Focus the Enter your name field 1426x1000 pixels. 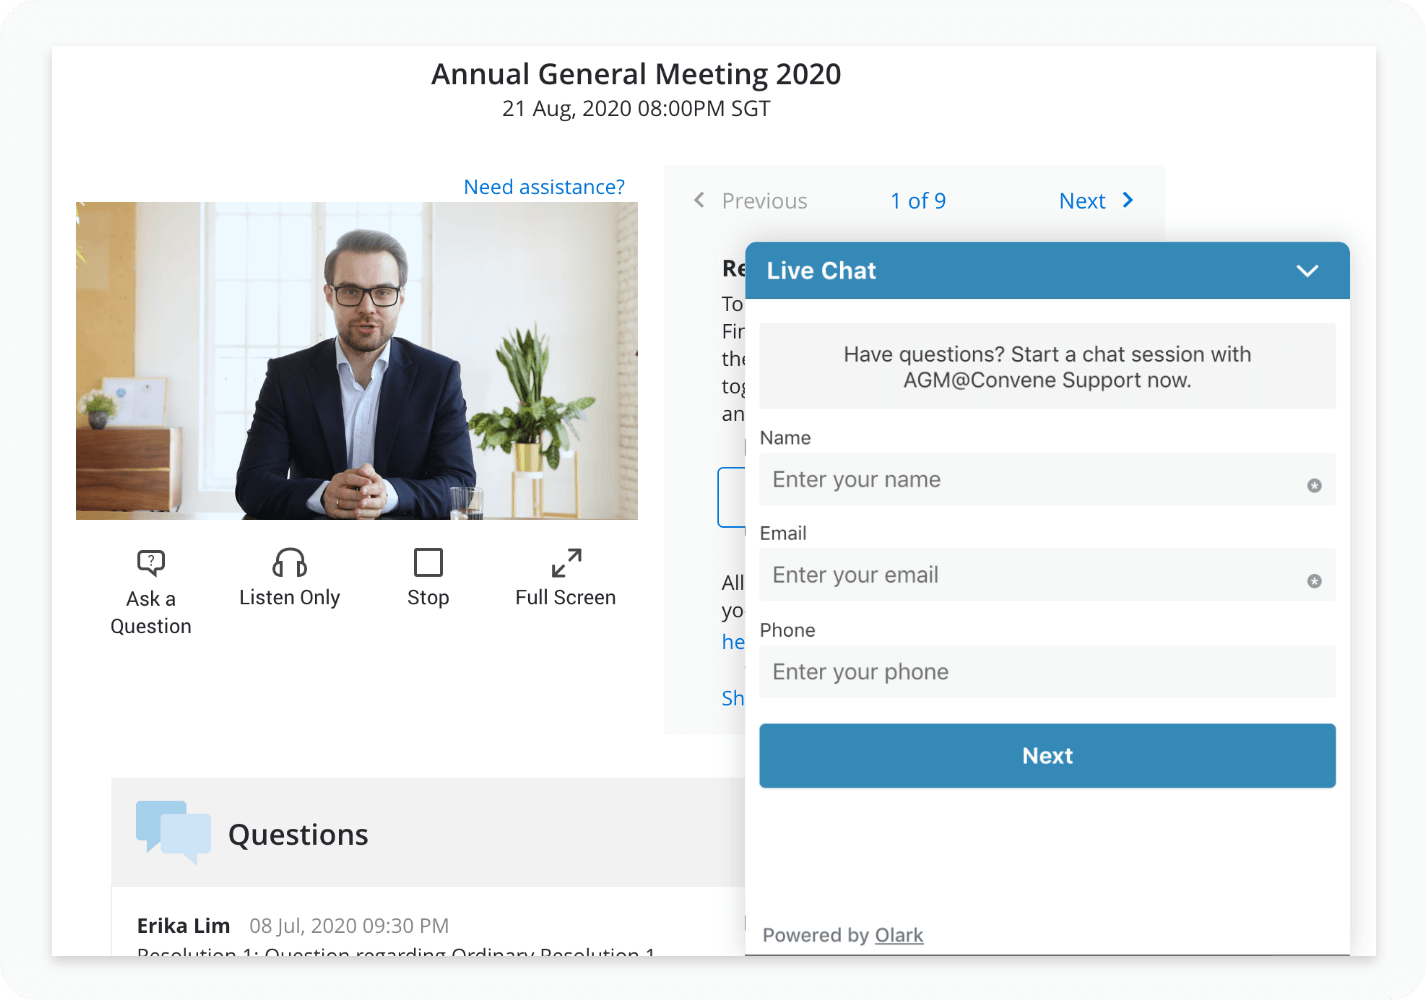point(1030,480)
